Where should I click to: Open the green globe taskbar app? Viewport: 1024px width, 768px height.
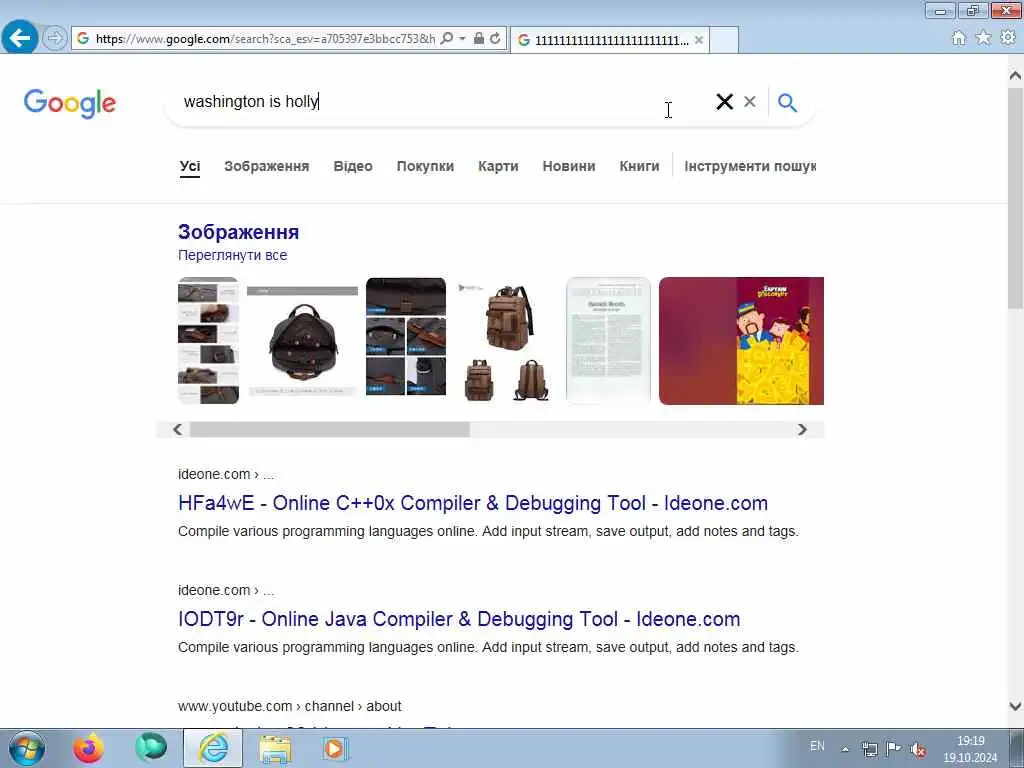click(151, 748)
